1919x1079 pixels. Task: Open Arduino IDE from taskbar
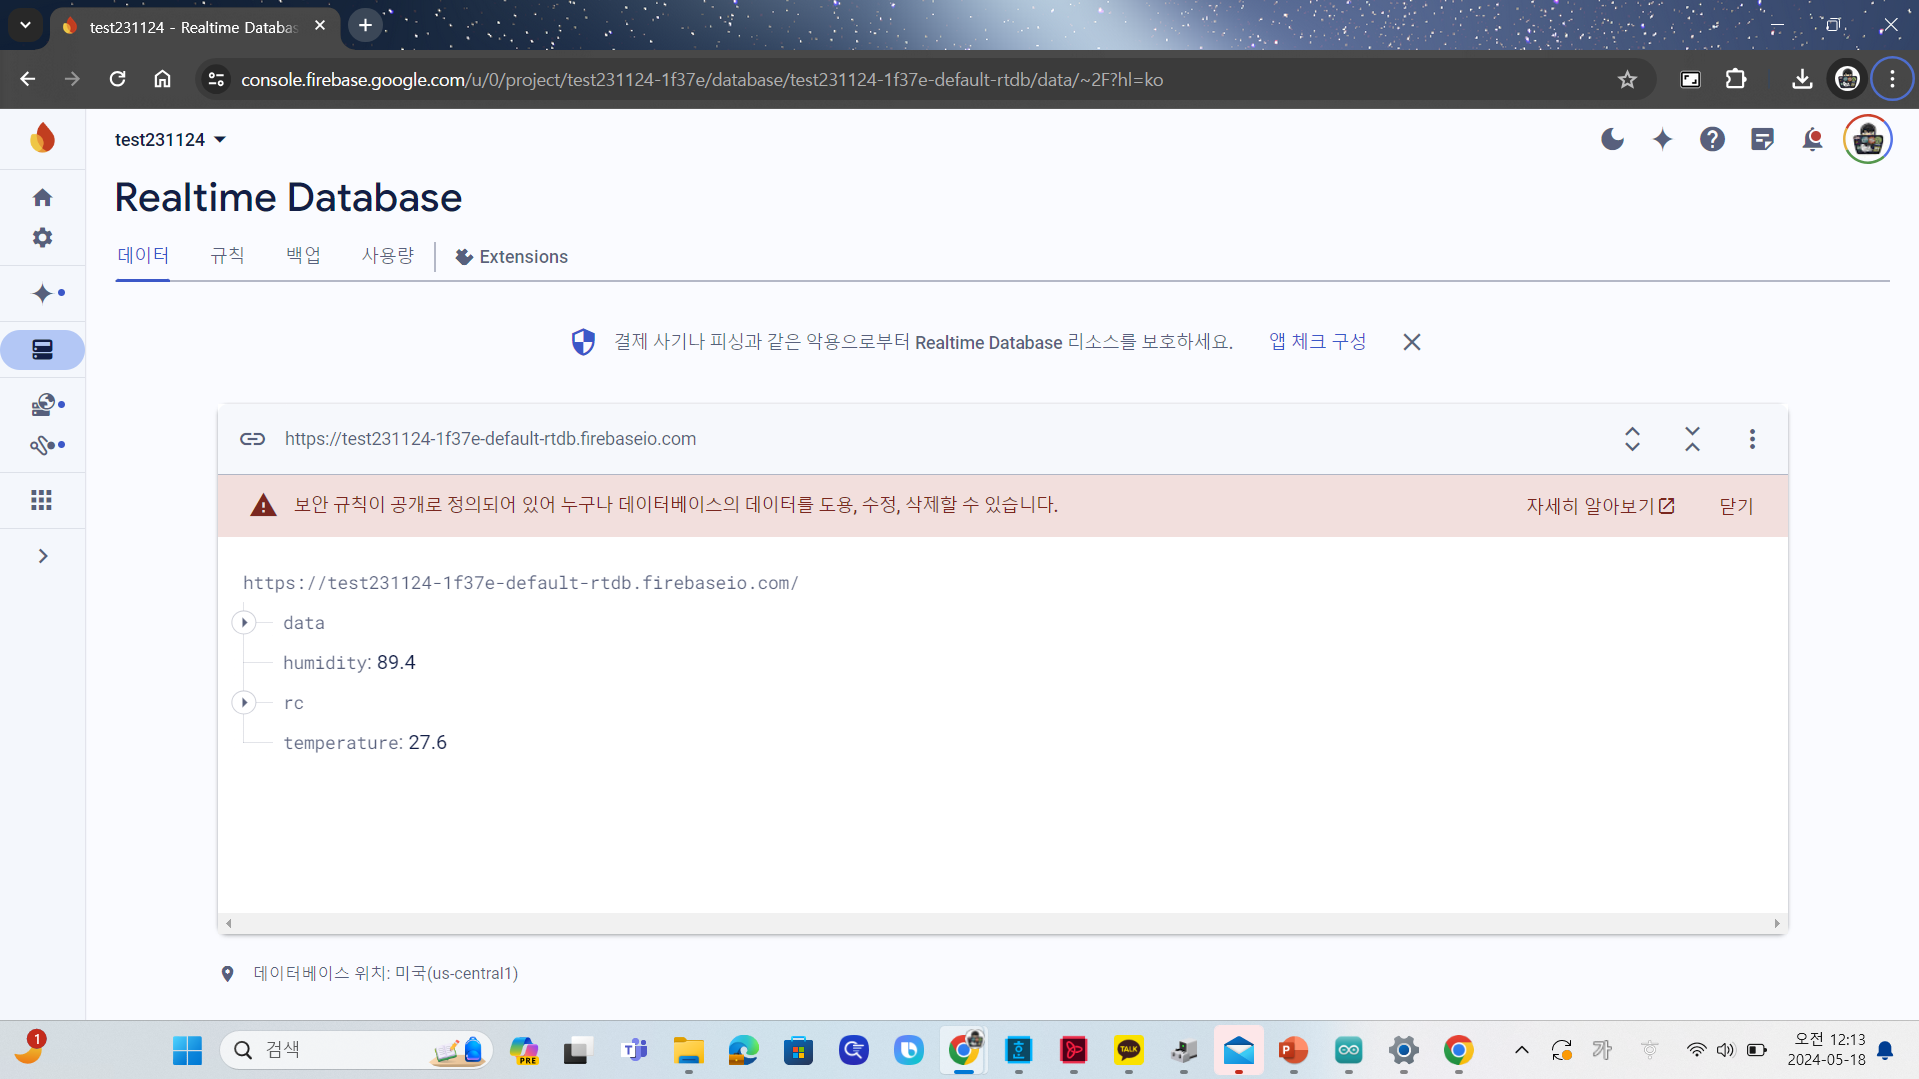click(1348, 1050)
